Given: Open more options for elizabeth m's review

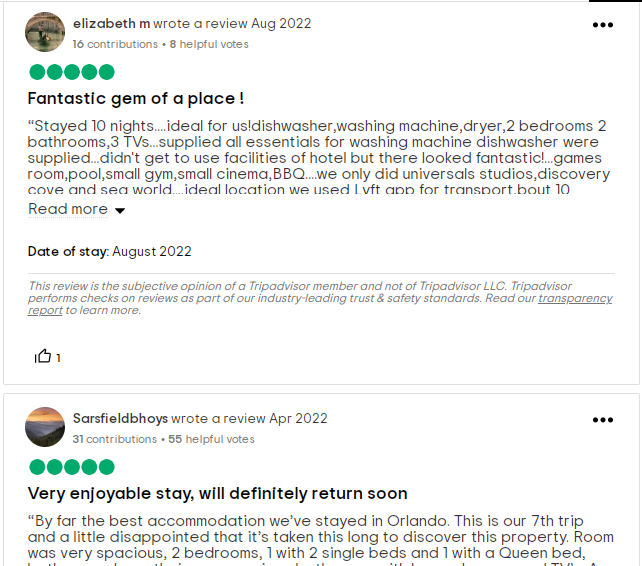Looking at the screenshot, I should click(603, 25).
